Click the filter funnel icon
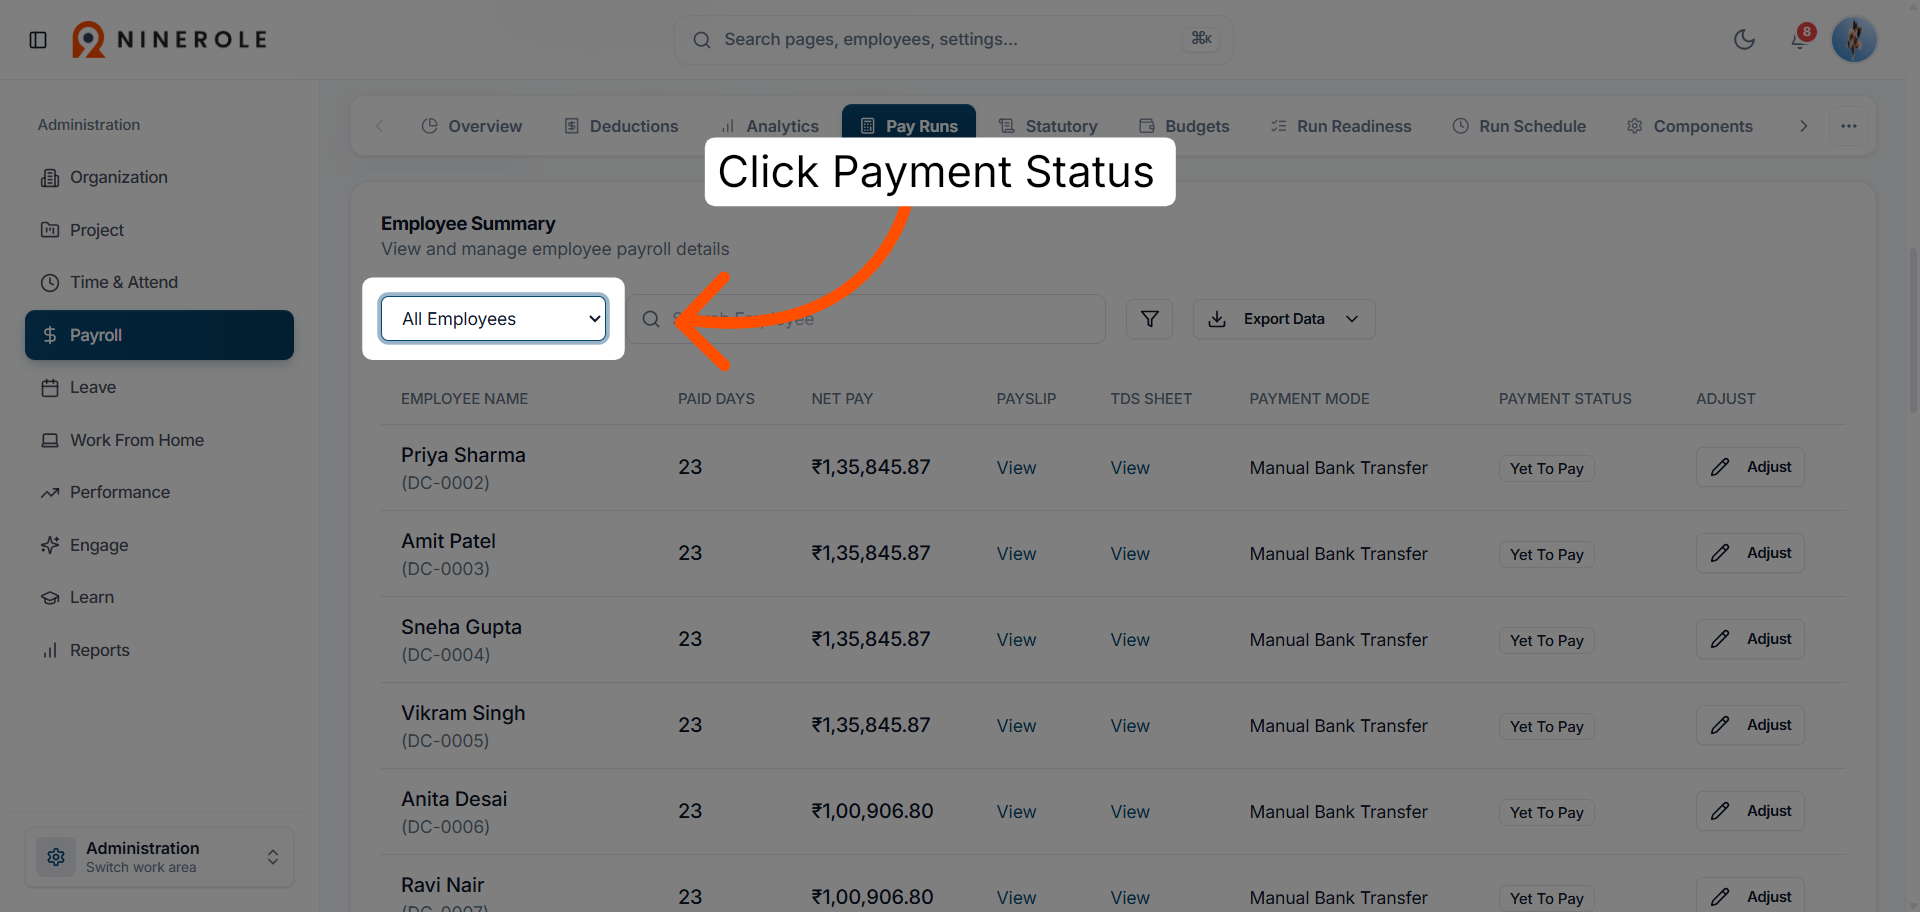1920x912 pixels. pos(1150,319)
